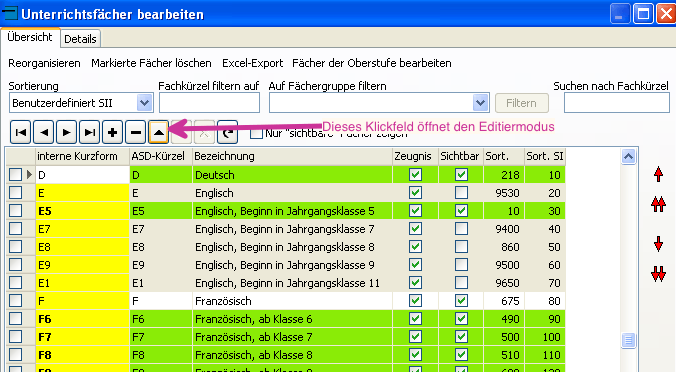Click the Sichtbar column header
Viewport: 676px width, 372px height.
460,156
